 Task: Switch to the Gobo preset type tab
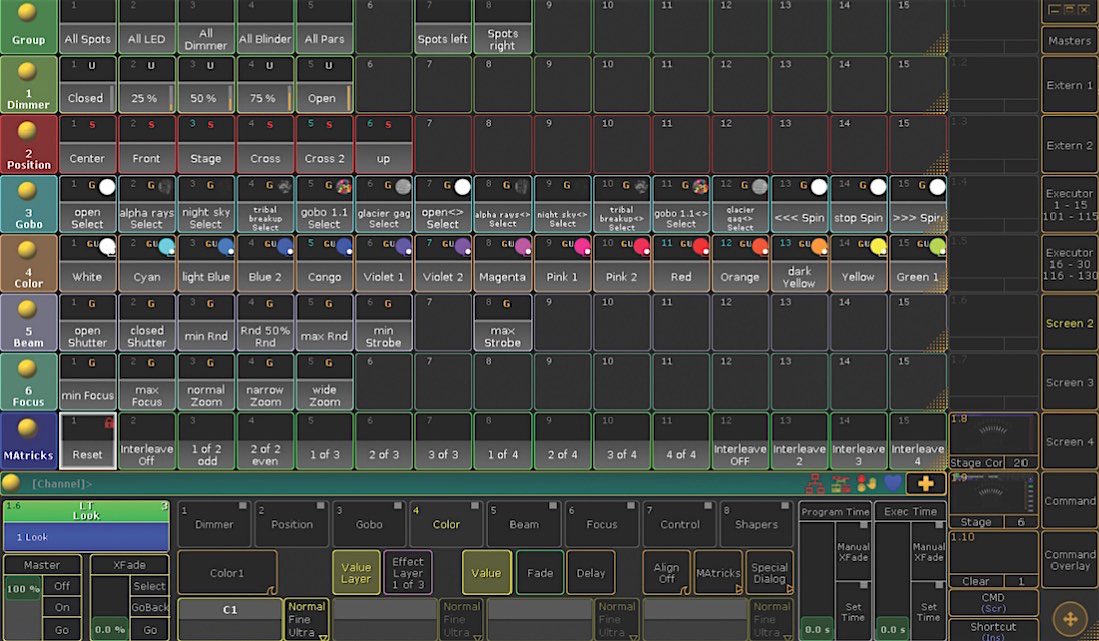[369, 523]
